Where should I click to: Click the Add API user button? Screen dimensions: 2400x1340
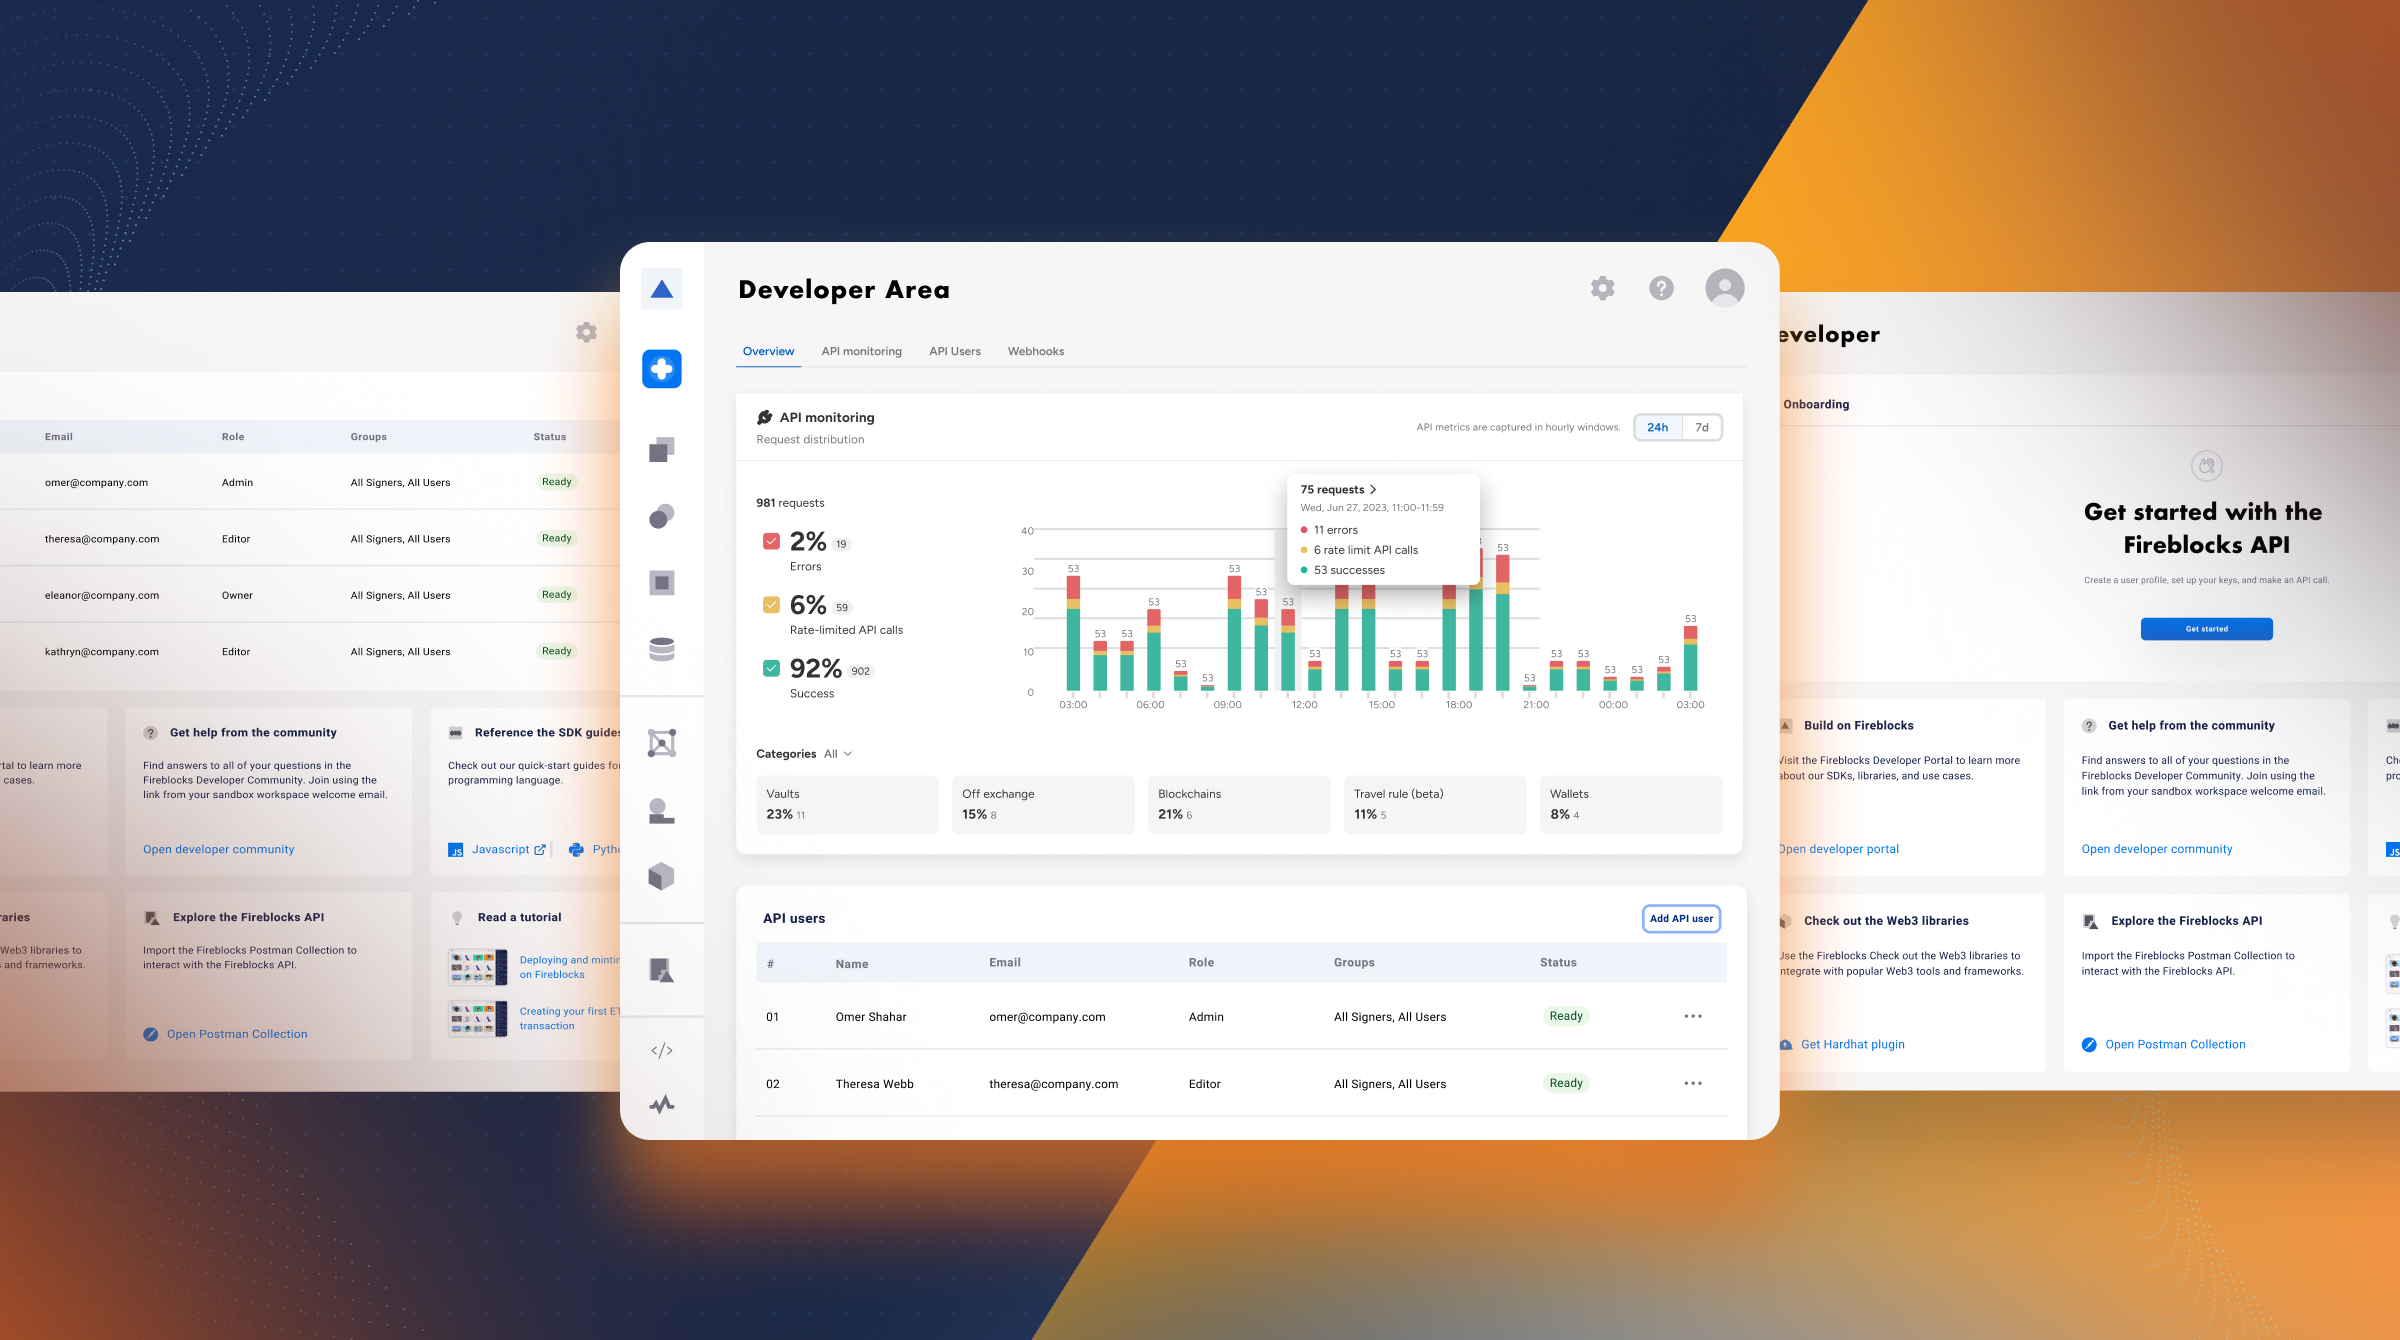pyautogui.click(x=1681, y=918)
